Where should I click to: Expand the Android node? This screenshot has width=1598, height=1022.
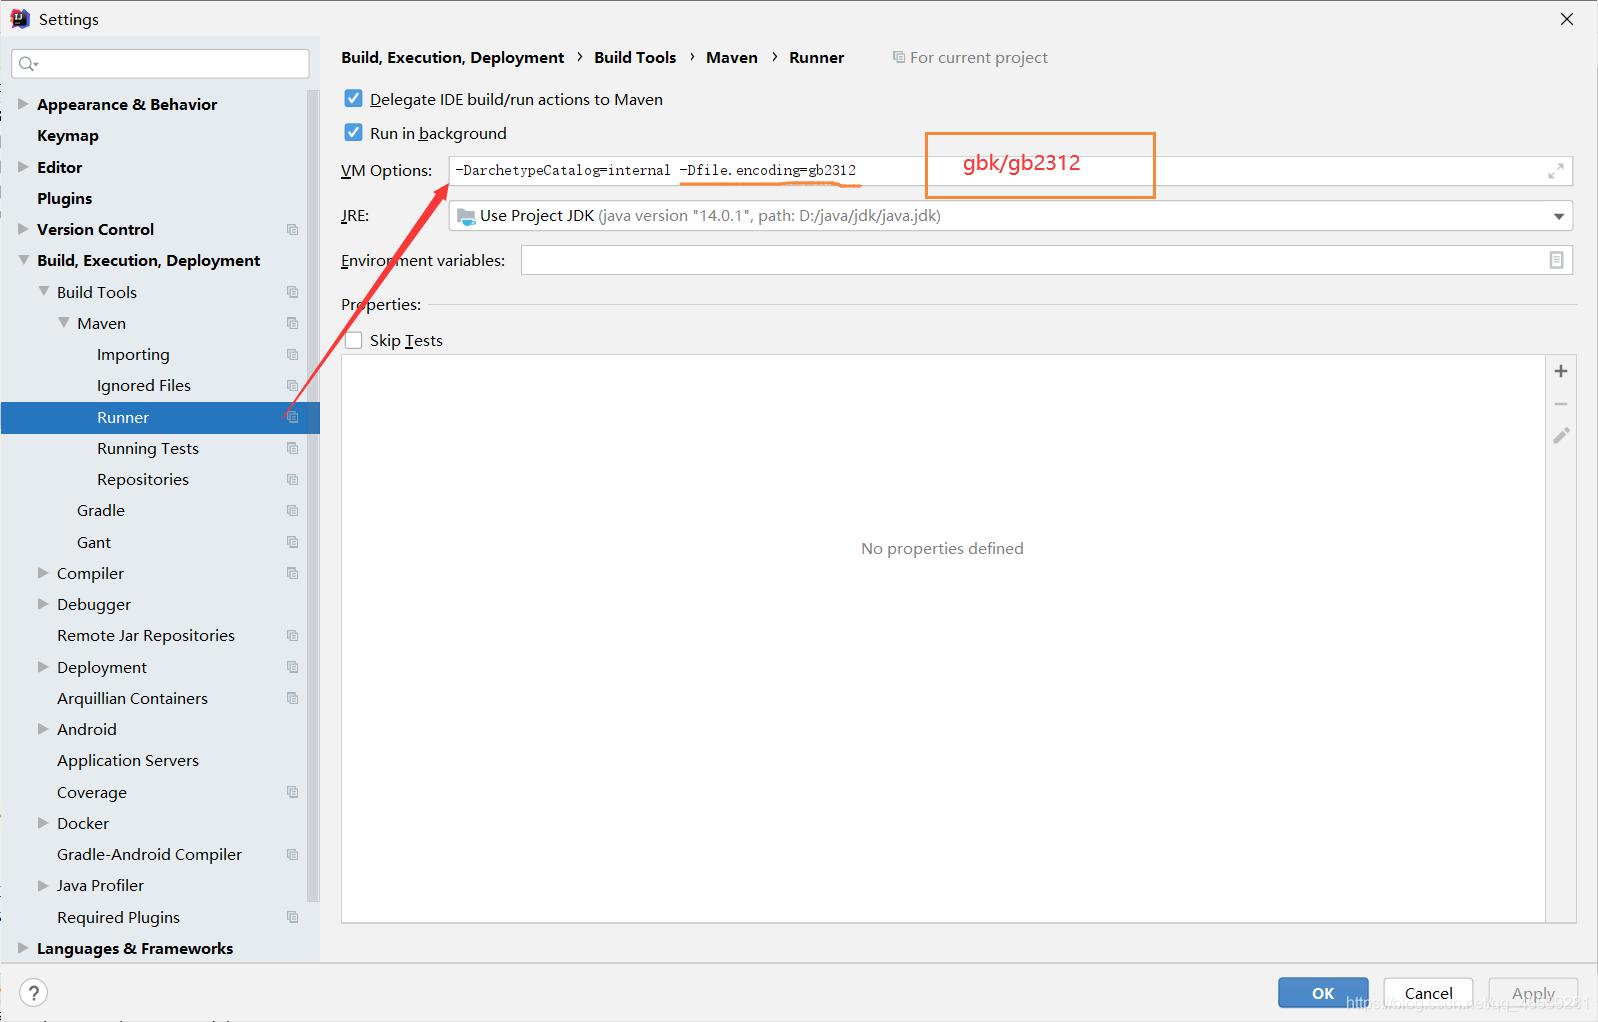43,729
